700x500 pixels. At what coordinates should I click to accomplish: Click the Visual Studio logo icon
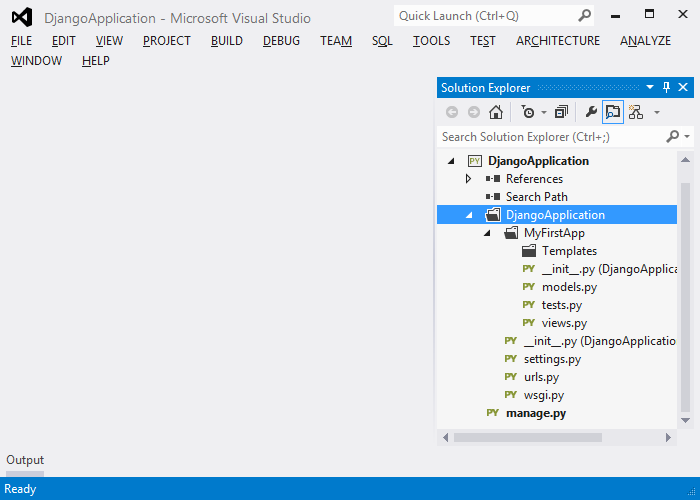point(22,17)
